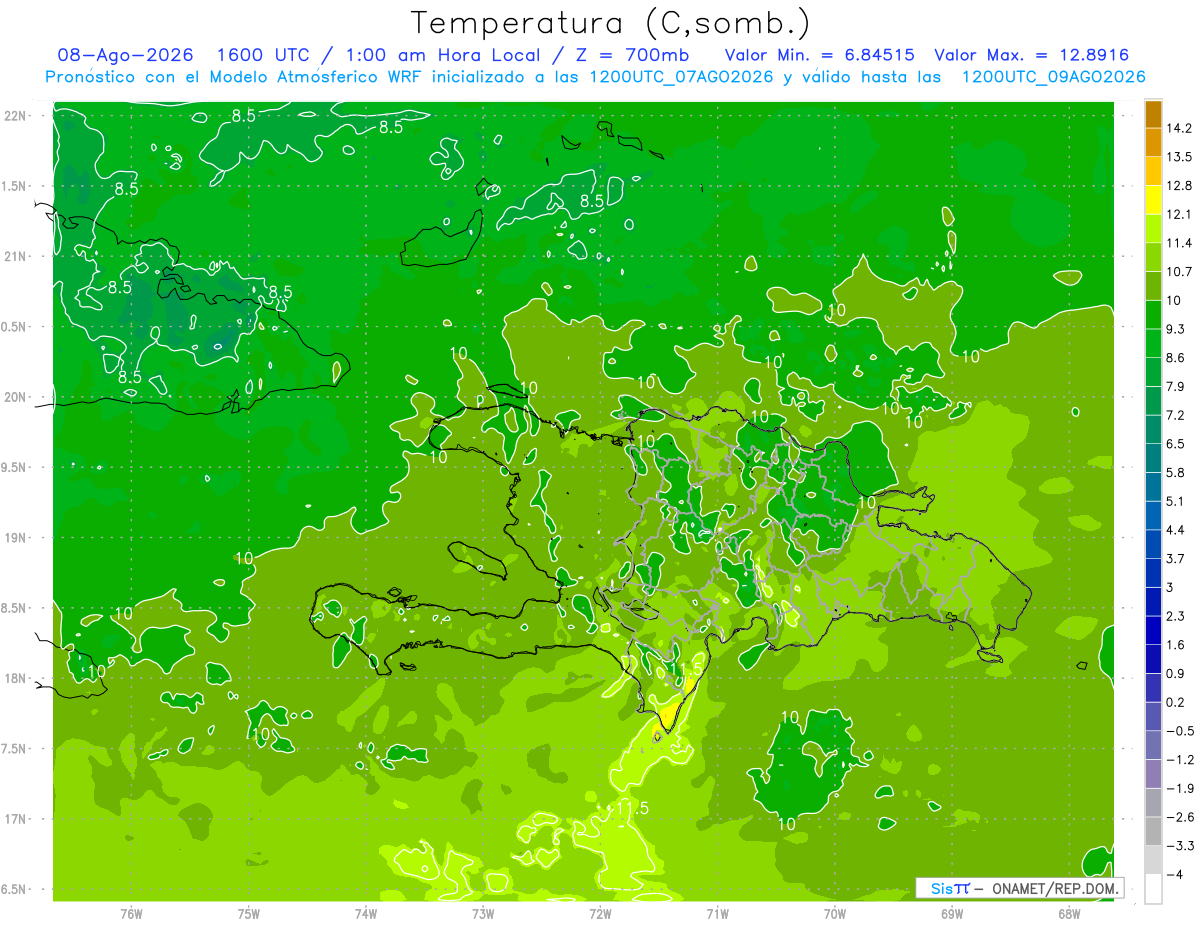Click the '-4' colorbar value

coord(1175,875)
